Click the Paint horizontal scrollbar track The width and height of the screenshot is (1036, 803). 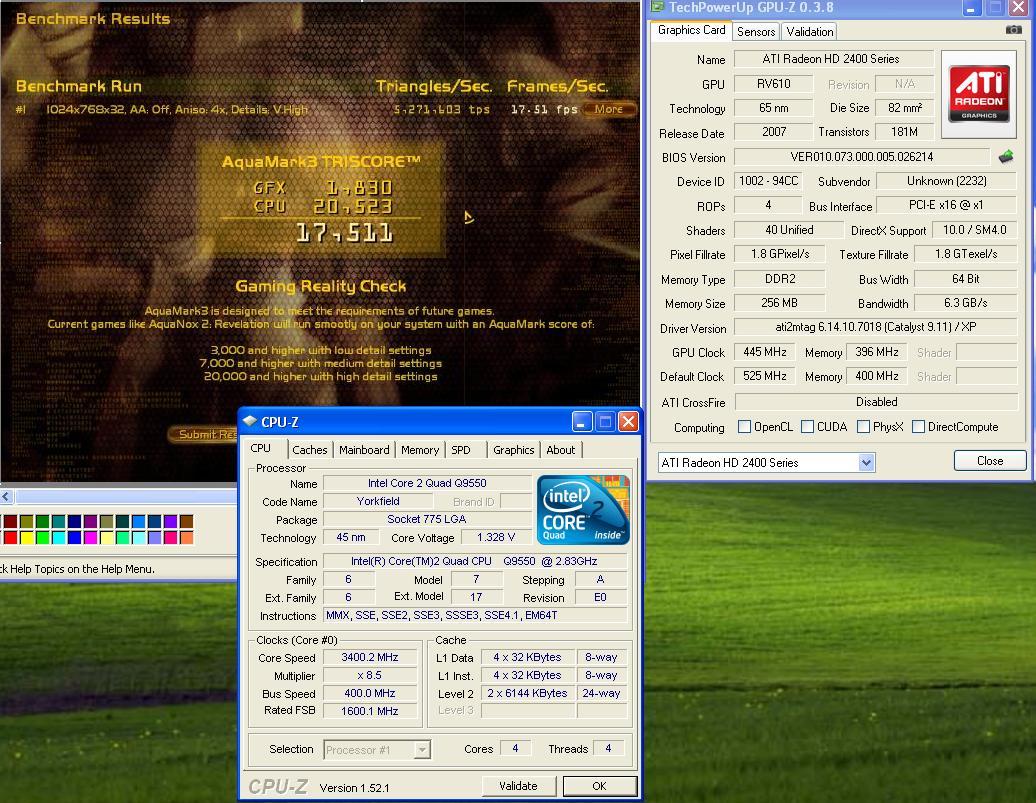125,496
